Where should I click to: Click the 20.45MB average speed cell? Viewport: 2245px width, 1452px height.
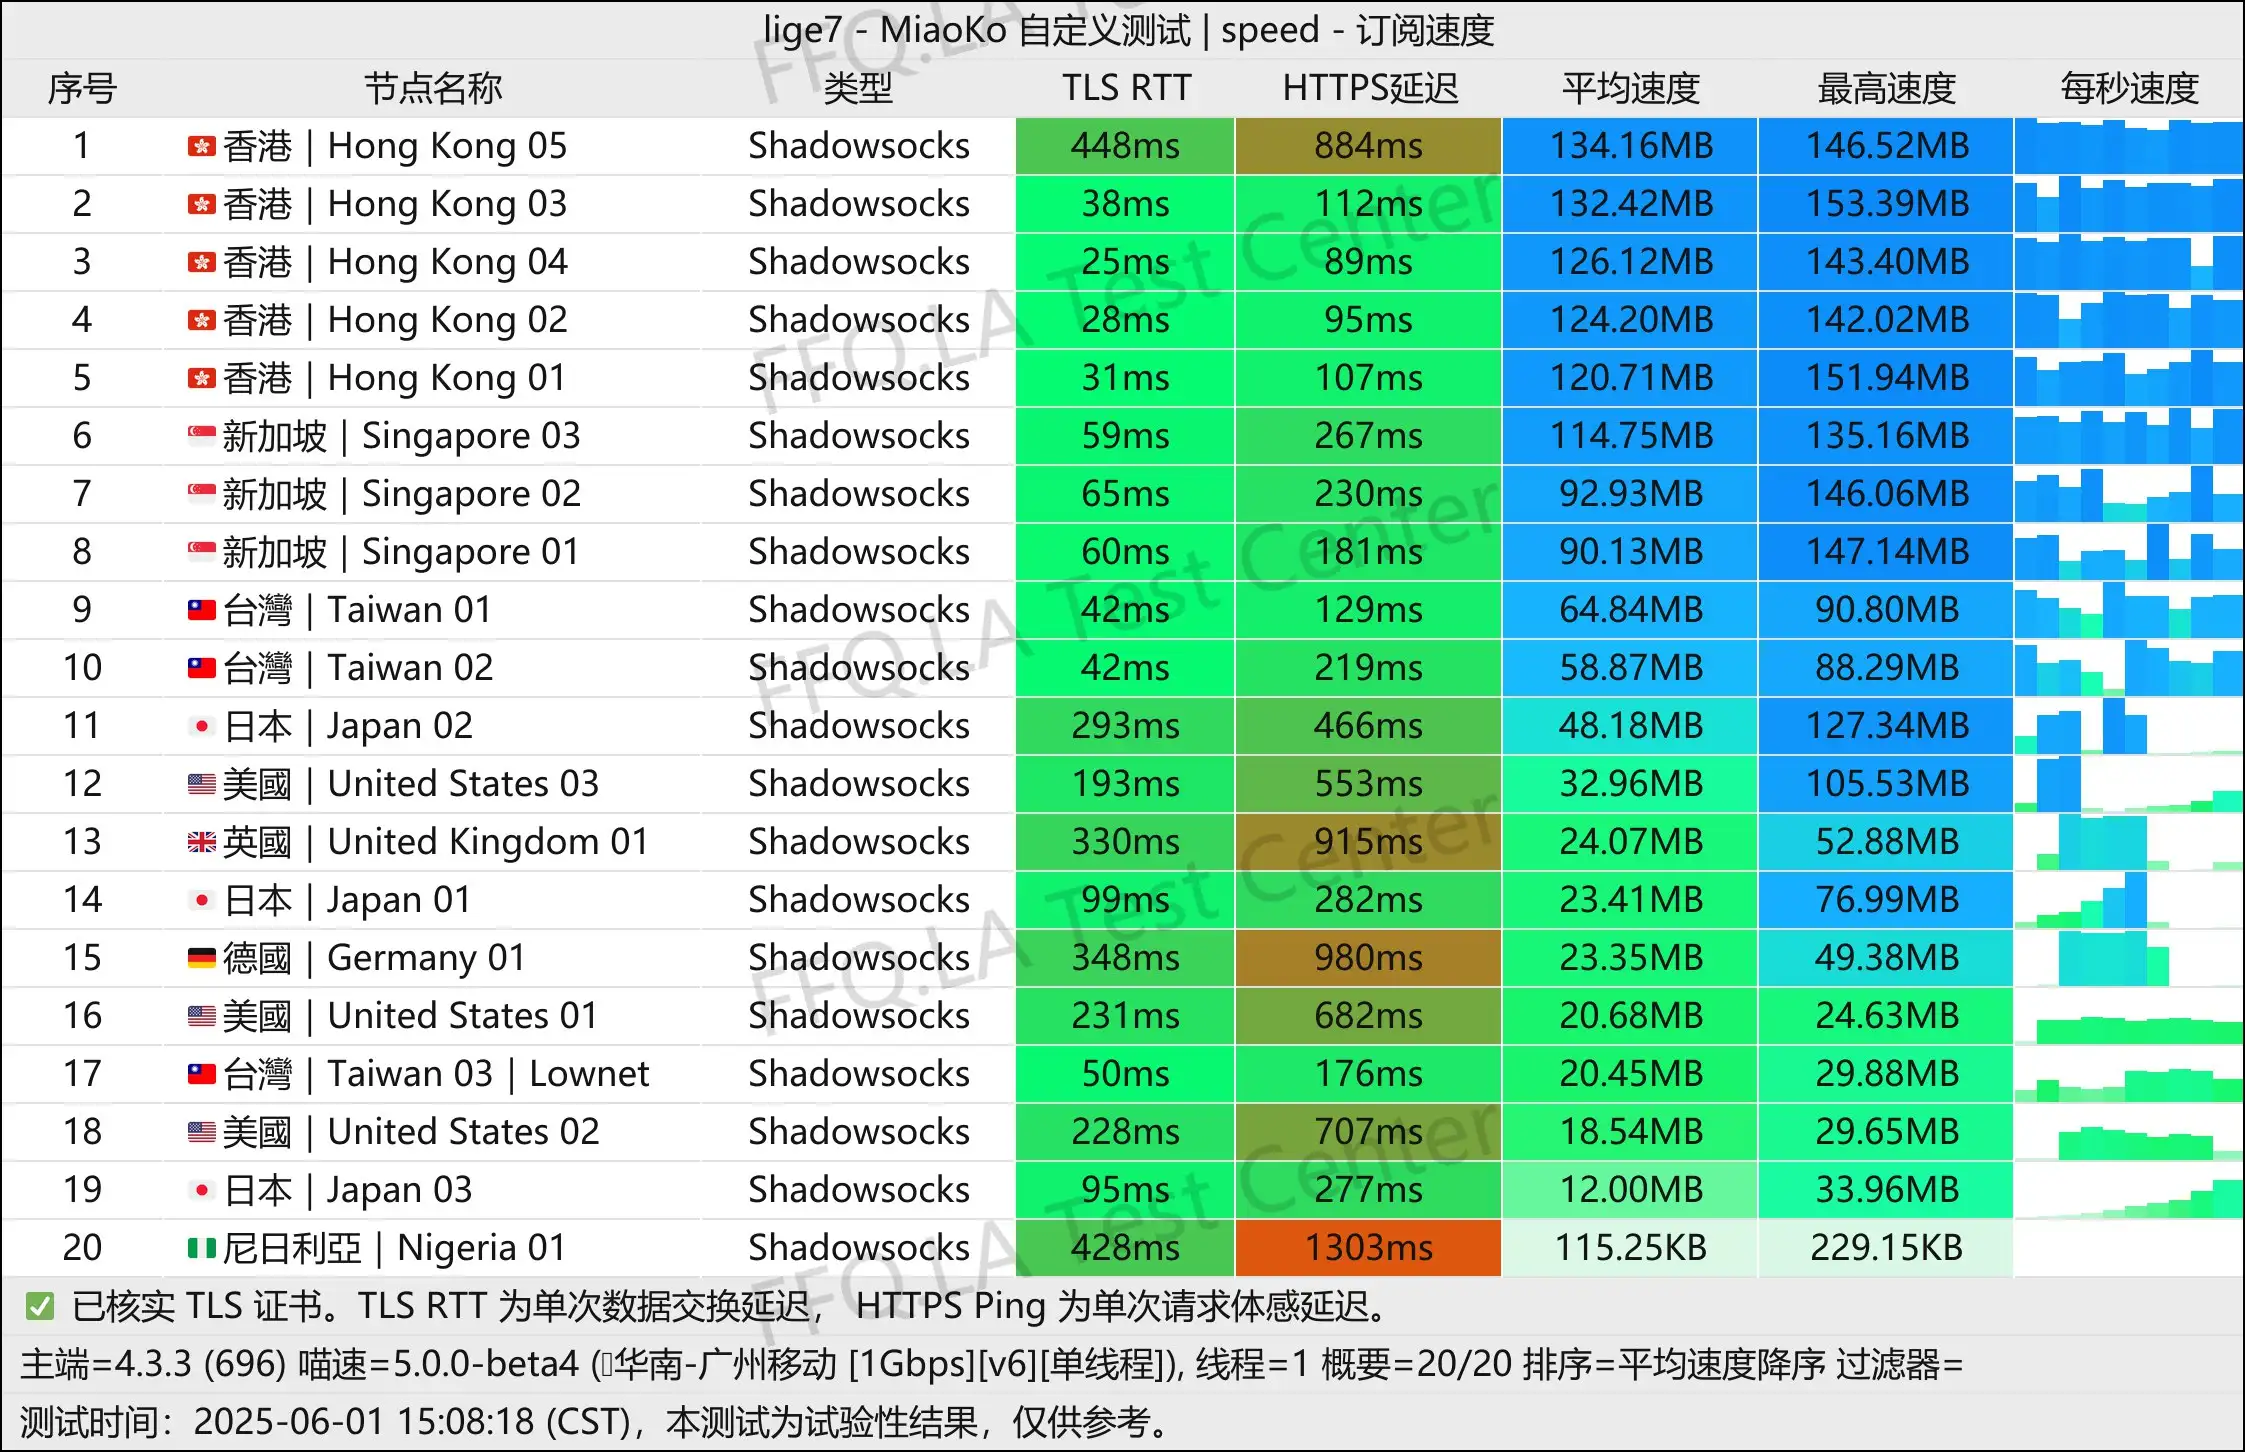click(1630, 1074)
